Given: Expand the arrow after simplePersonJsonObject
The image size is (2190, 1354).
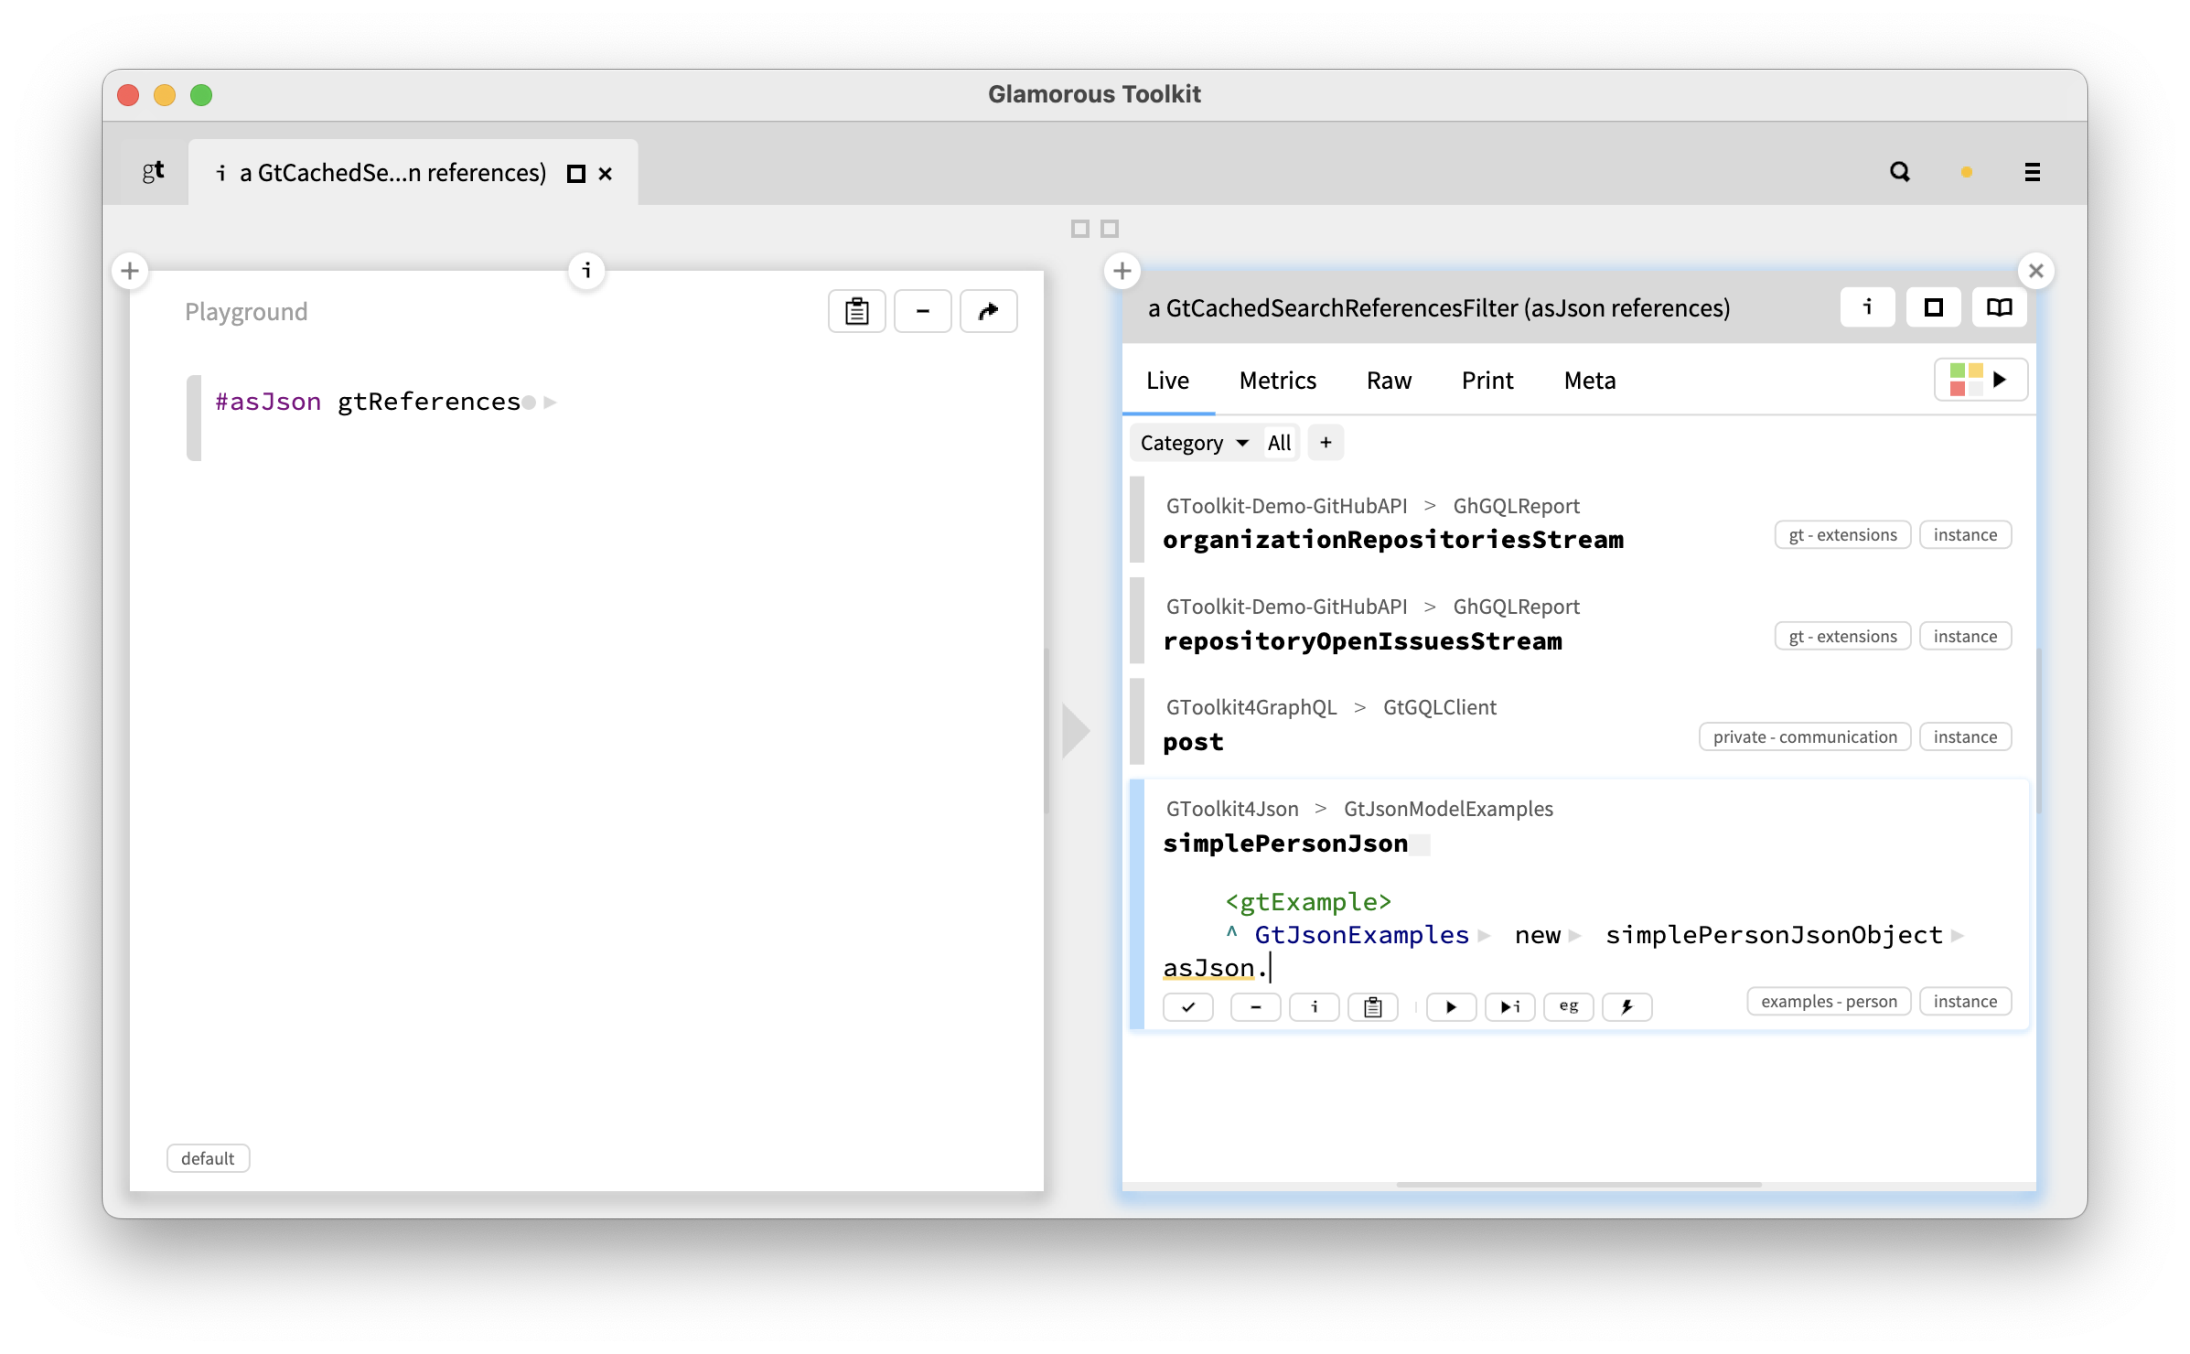Looking at the screenshot, I should pos(1957,935).
